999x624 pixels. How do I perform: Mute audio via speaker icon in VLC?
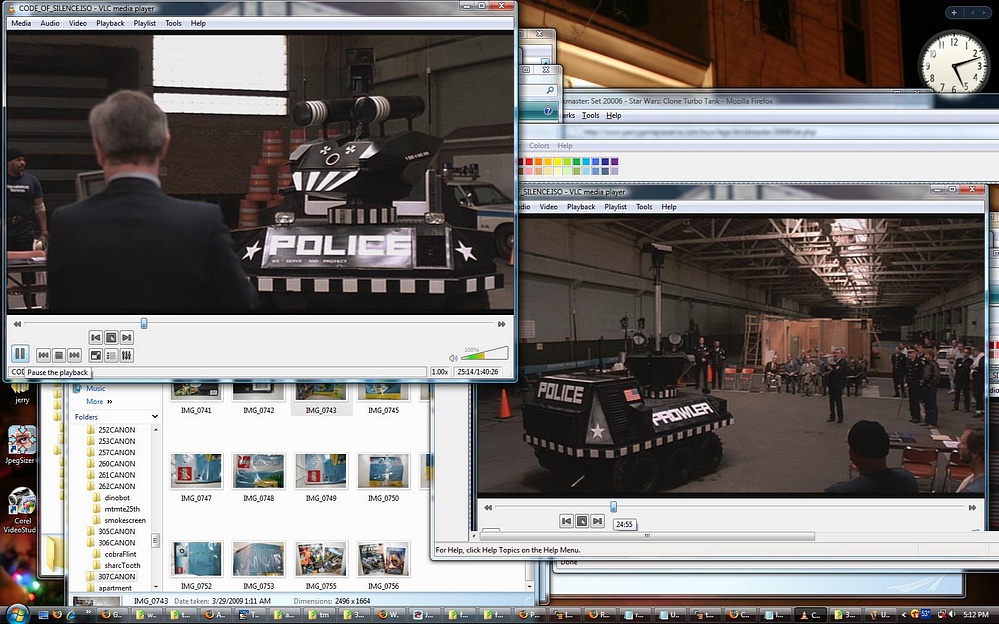[x=453, y=358]
